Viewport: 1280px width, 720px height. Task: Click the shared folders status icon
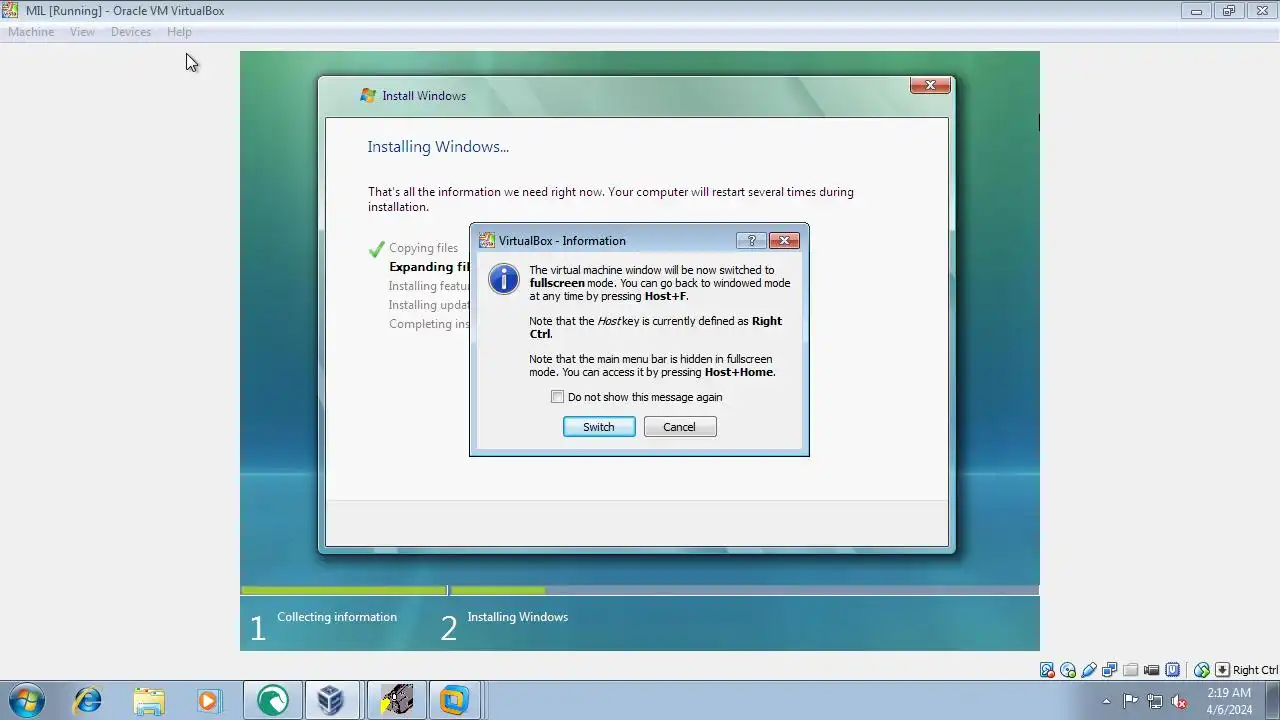1131,670
